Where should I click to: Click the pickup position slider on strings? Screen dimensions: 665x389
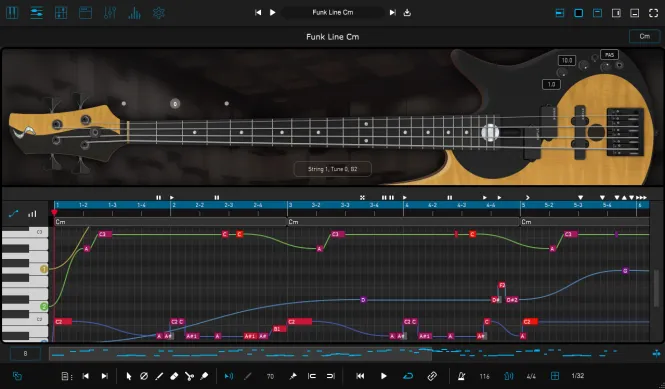(x=490, y=133)
